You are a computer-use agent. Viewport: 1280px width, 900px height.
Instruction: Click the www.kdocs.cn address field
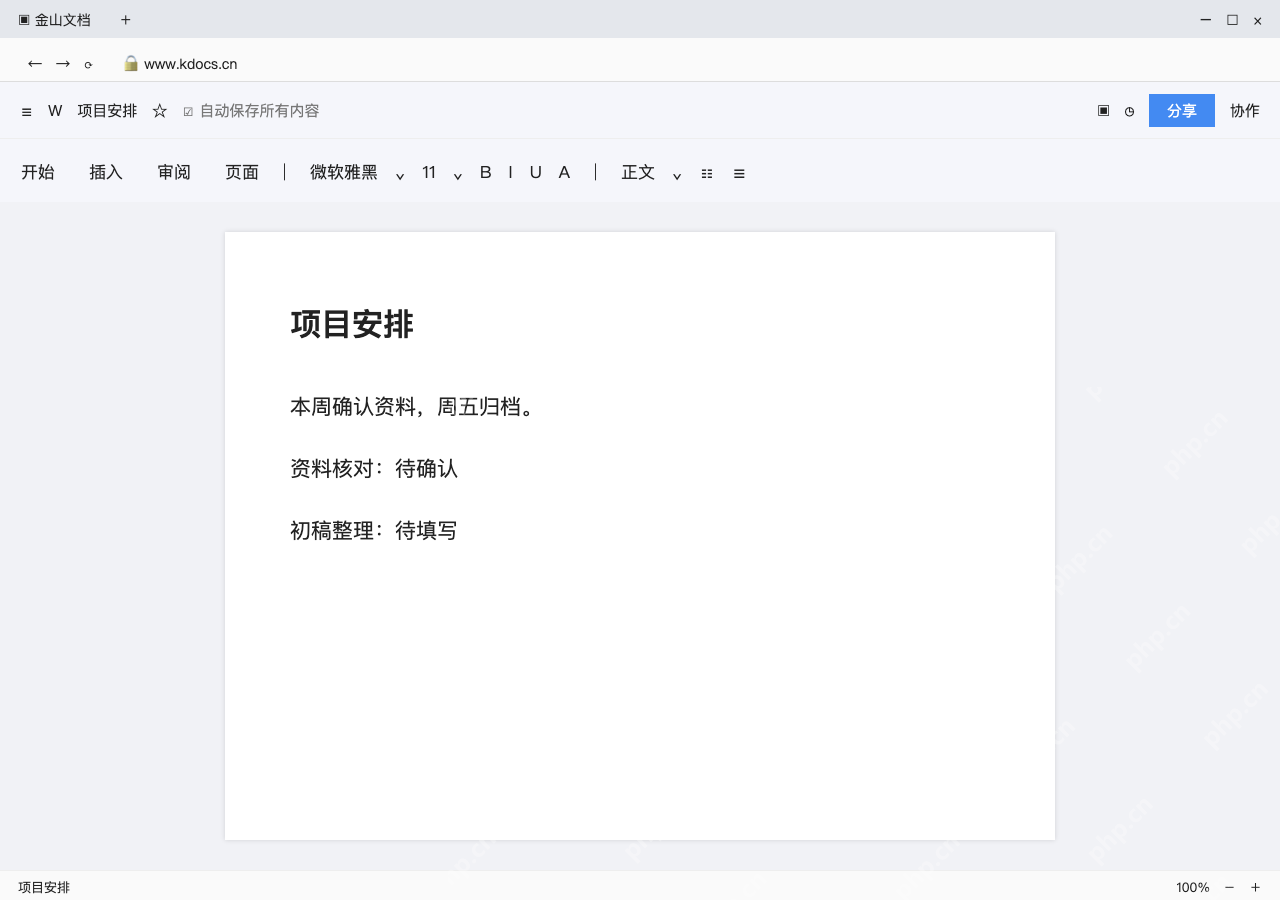tap(191, 64)
